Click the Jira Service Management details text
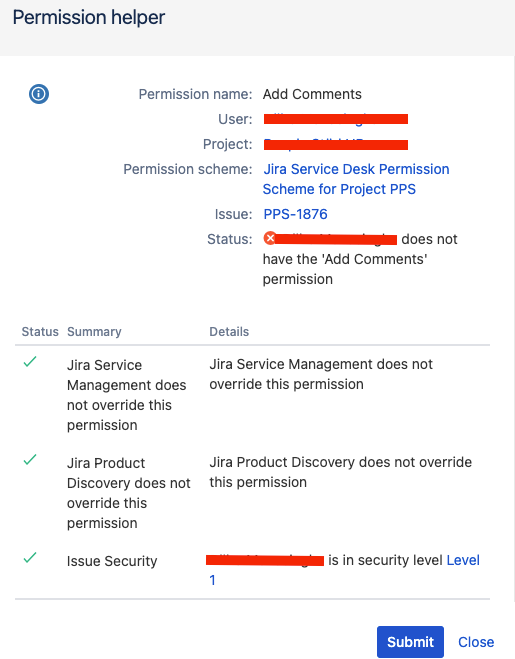The height and width of the screenshot is (659, 515). click(321, 374)
